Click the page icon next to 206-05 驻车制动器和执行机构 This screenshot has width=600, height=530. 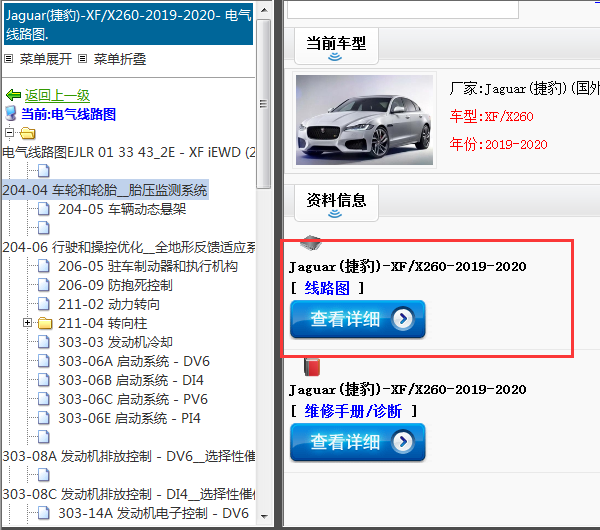click(44, 266)
